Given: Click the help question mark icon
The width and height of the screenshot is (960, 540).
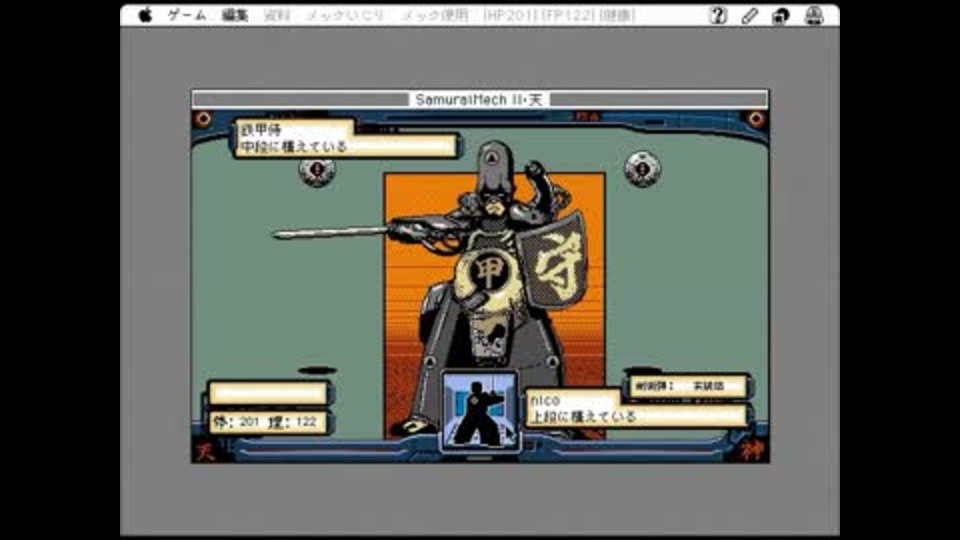Looking at the screenshot, I should coord(718,15).
